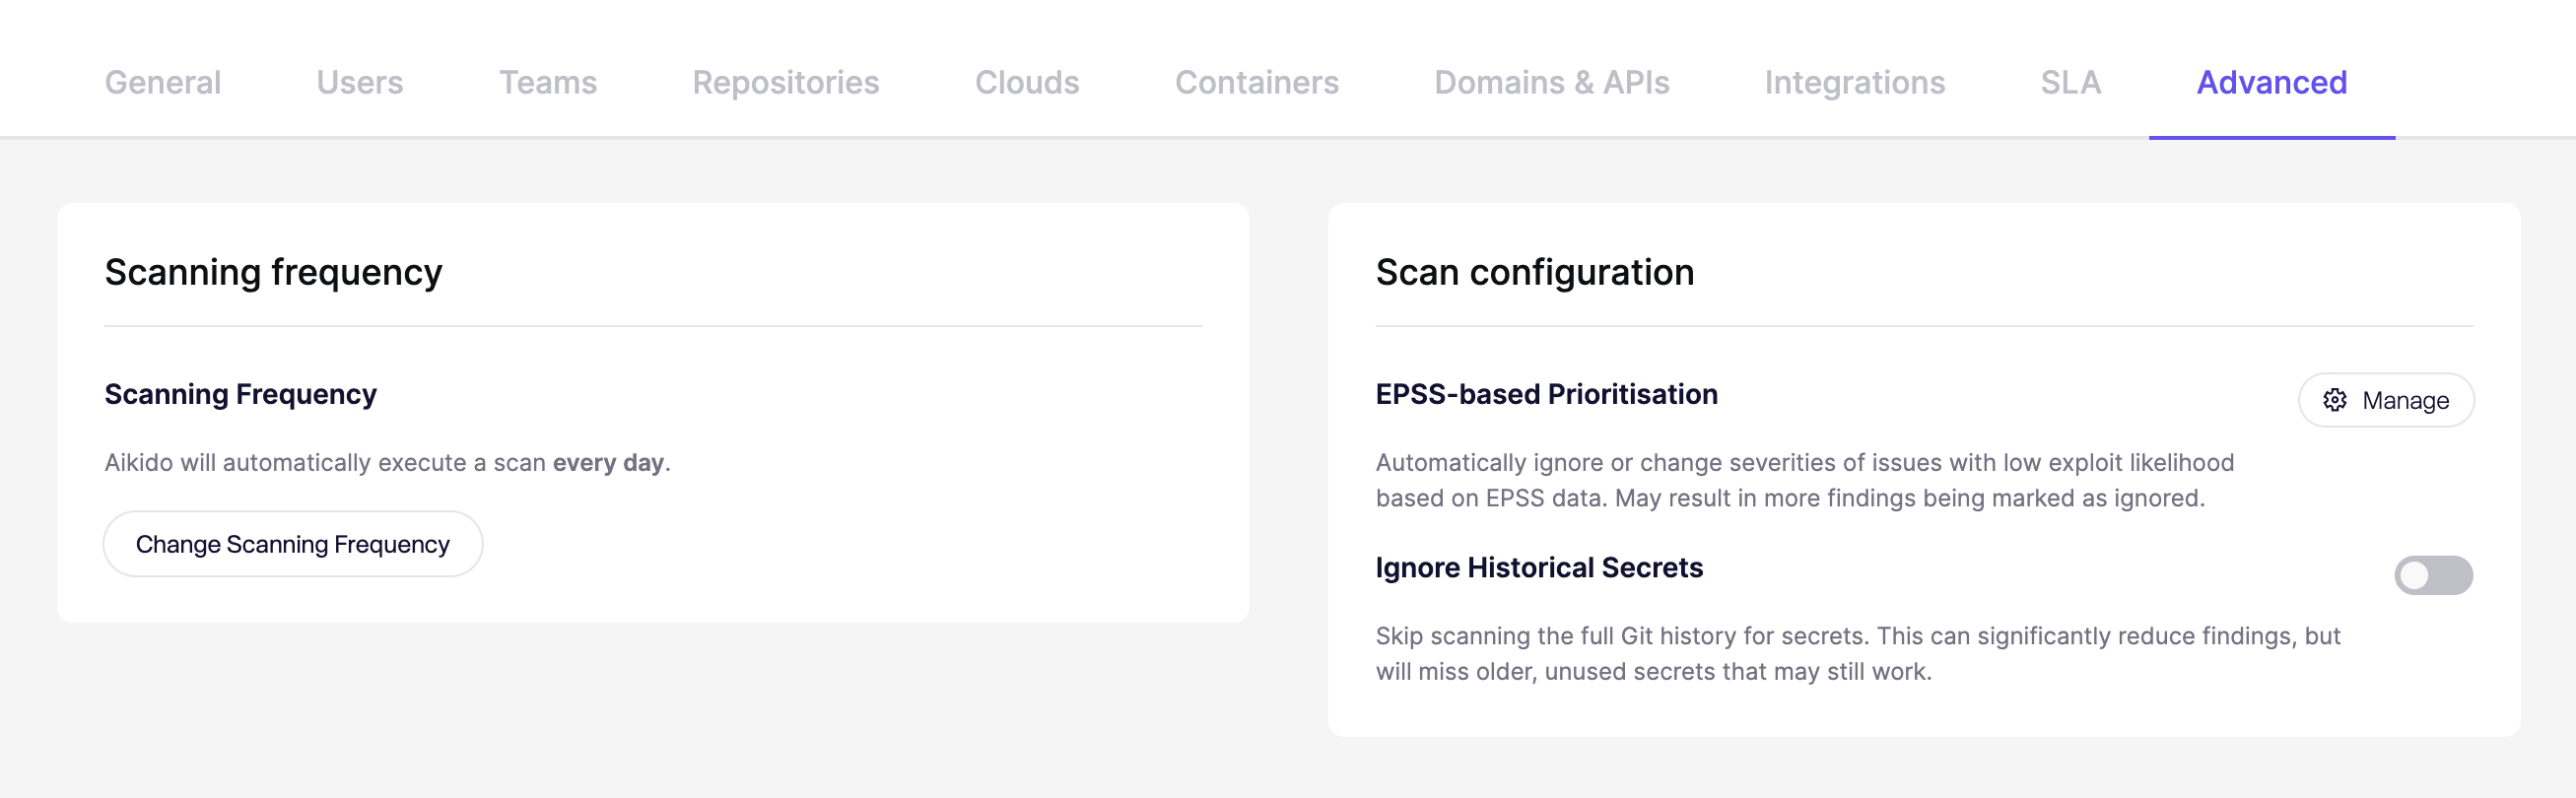Screen dimensions: 2576x798
Task: Click the 'every day' scan frequency text
Action: point(608,462)
